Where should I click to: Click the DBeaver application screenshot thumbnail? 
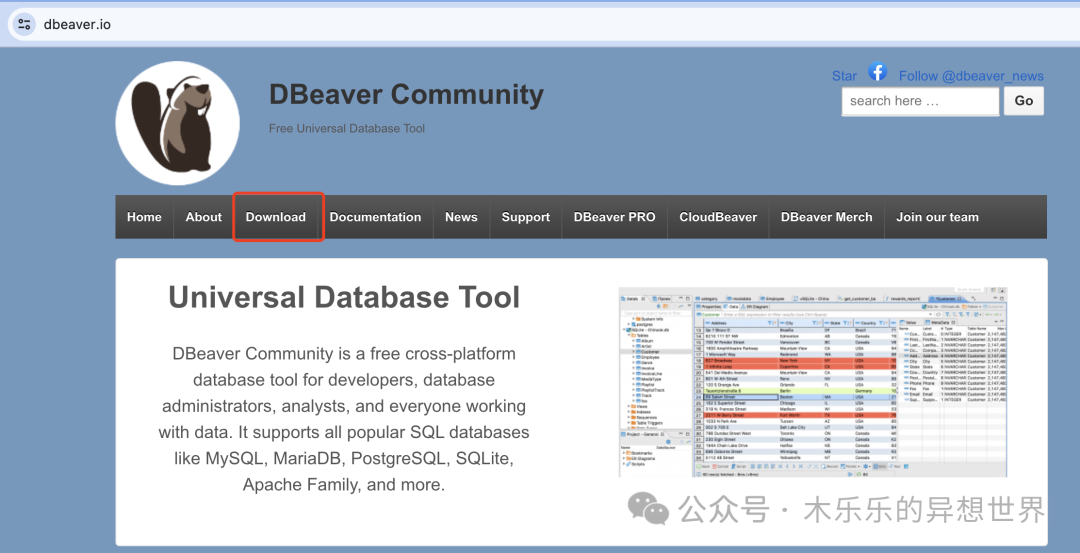point(813,382)
